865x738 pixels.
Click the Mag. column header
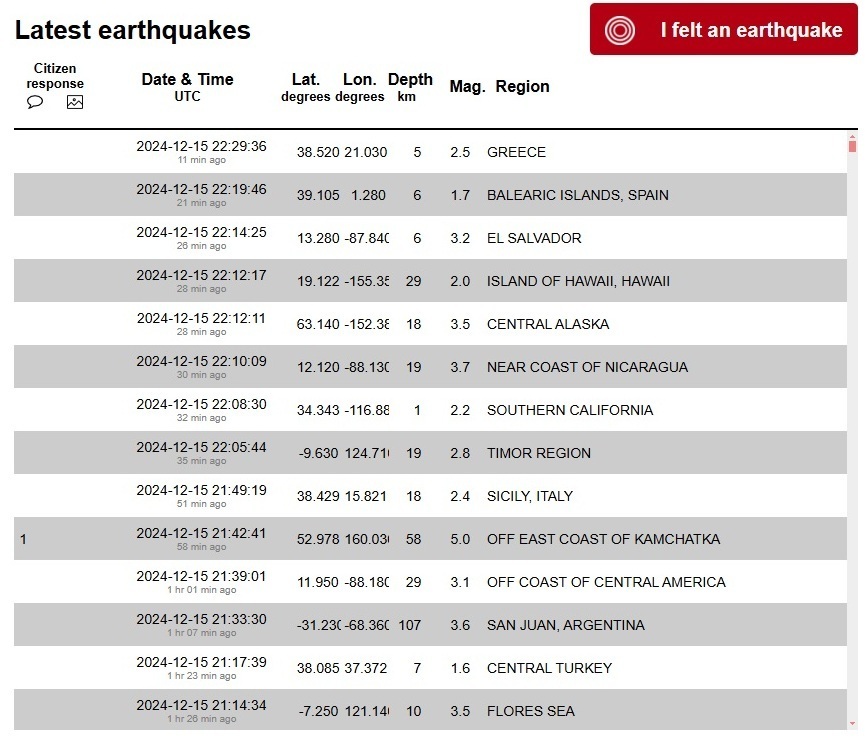point(467,87)
